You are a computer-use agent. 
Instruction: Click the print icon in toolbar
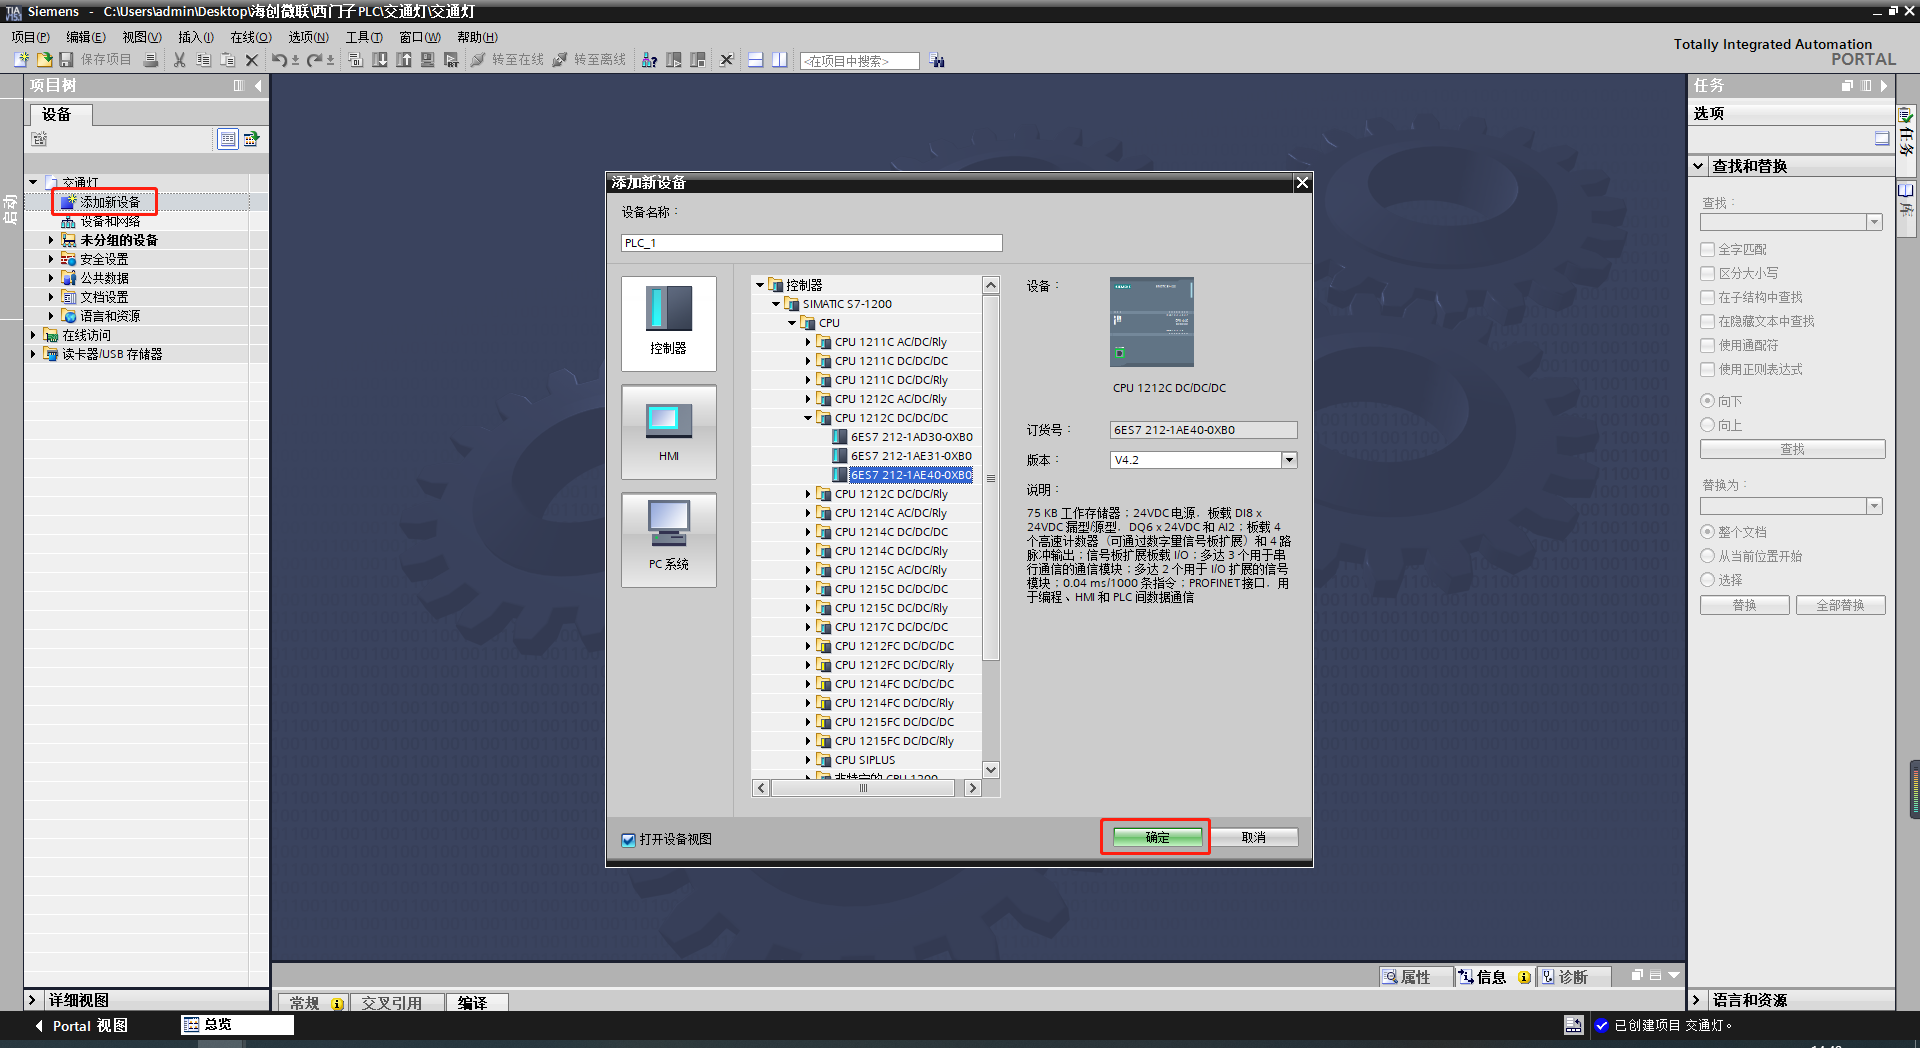[151, 60]
